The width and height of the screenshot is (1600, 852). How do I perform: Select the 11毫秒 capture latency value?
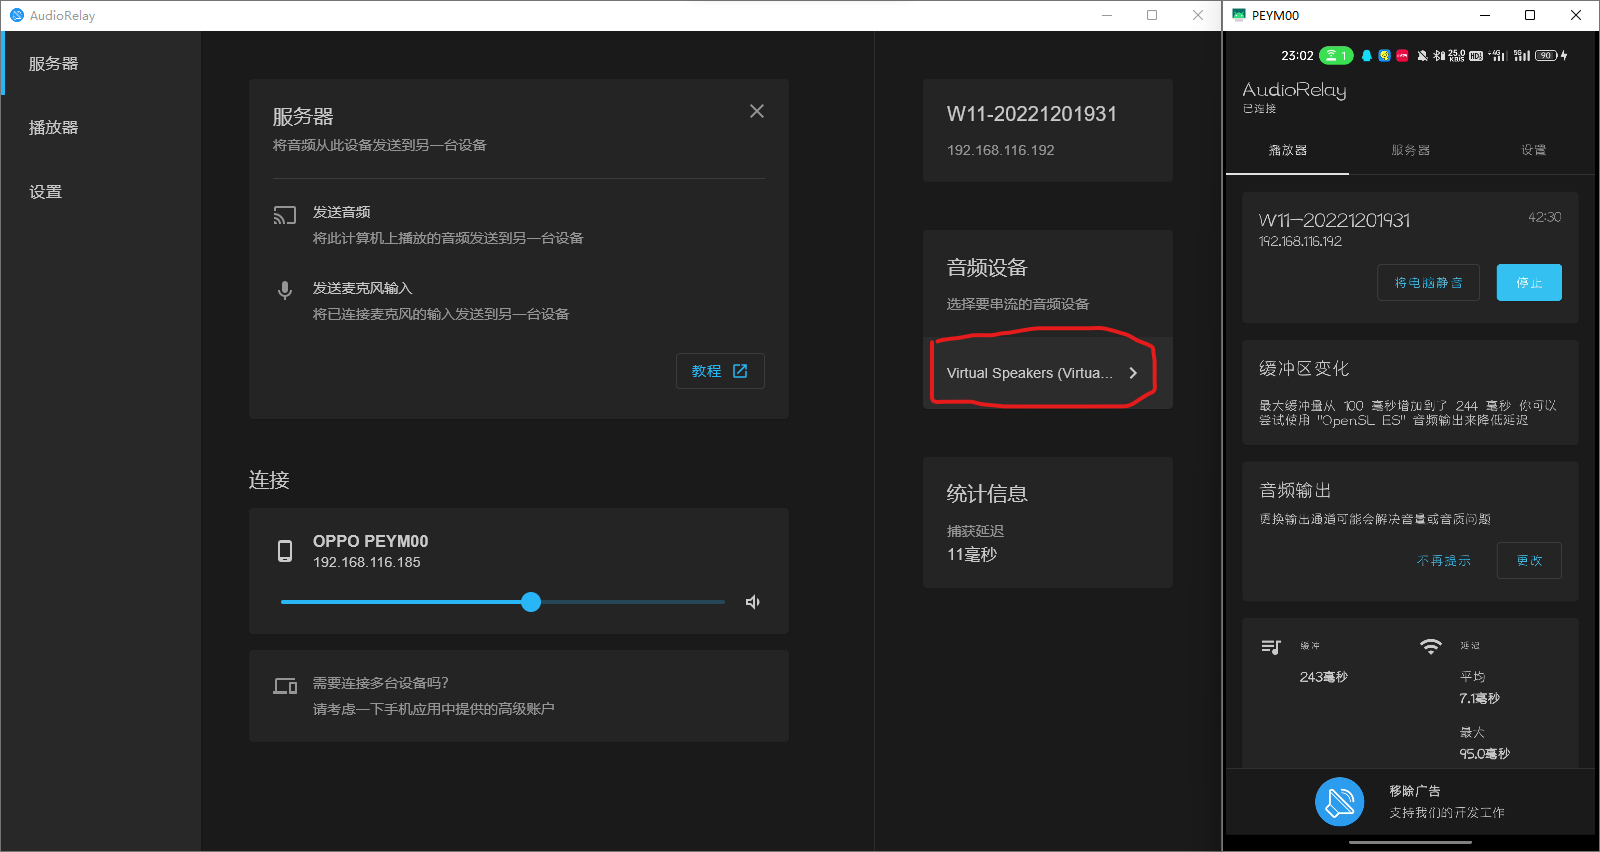[972, 554]
